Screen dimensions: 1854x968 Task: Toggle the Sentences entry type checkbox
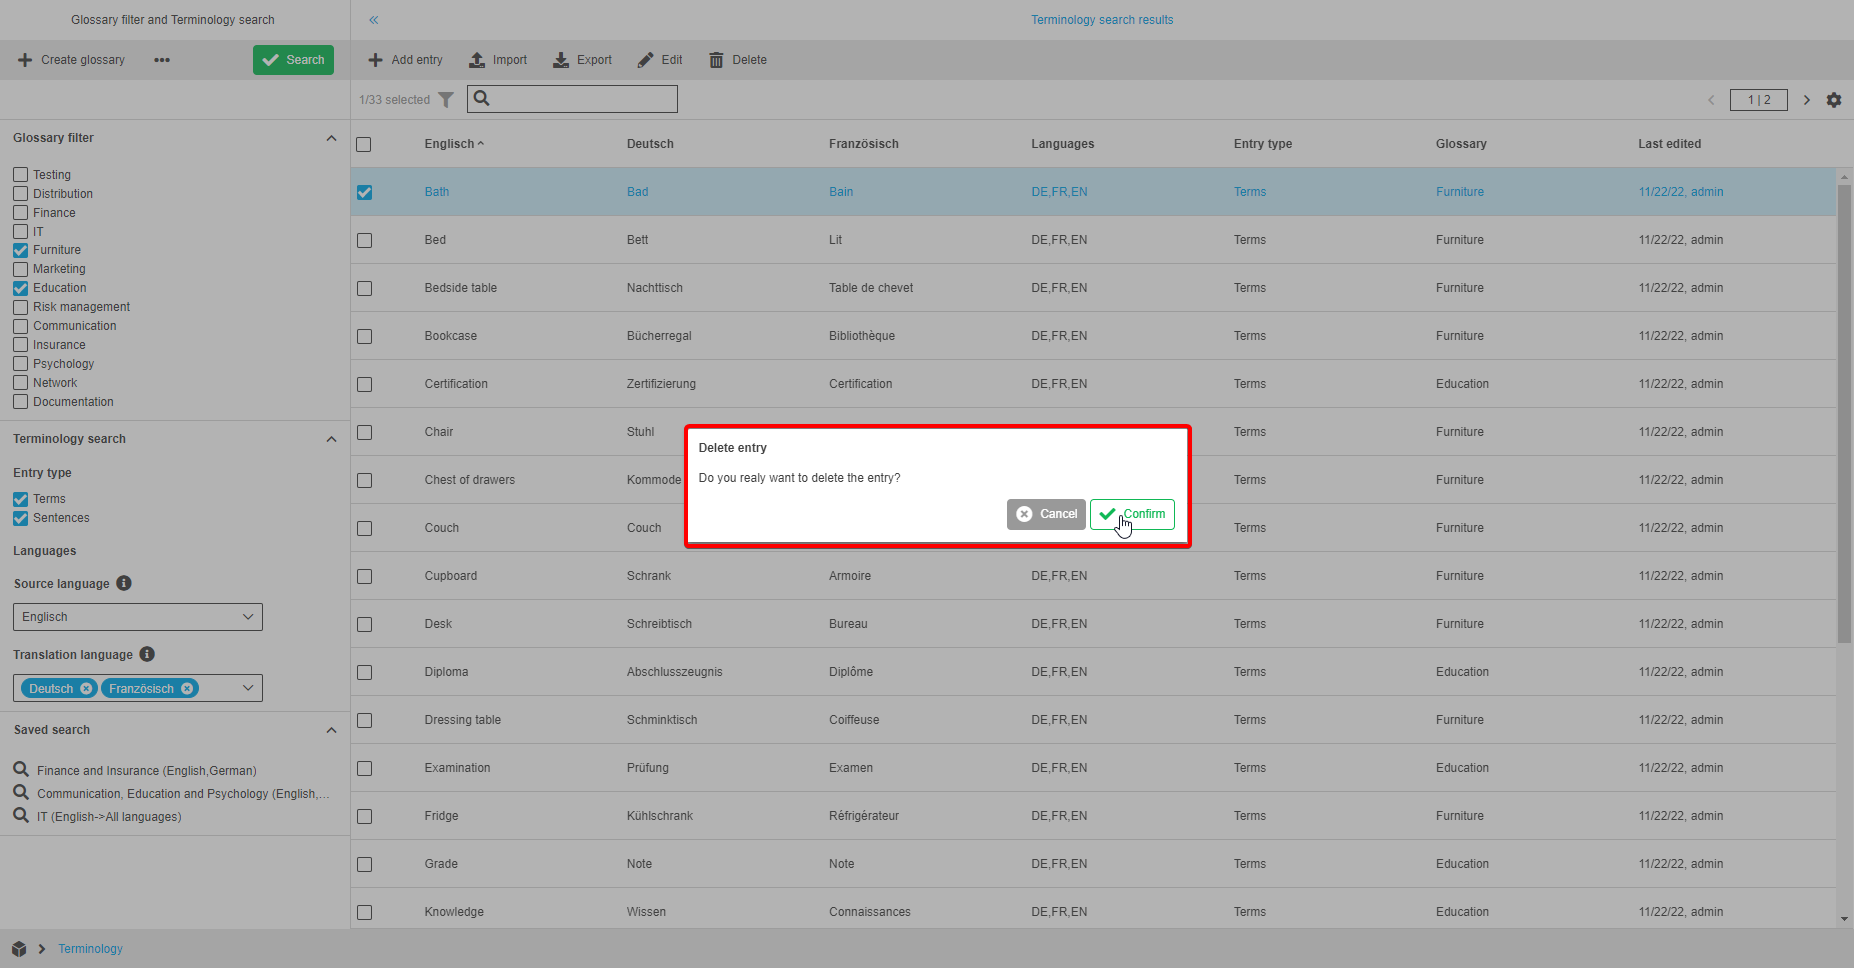coord(21,518)
